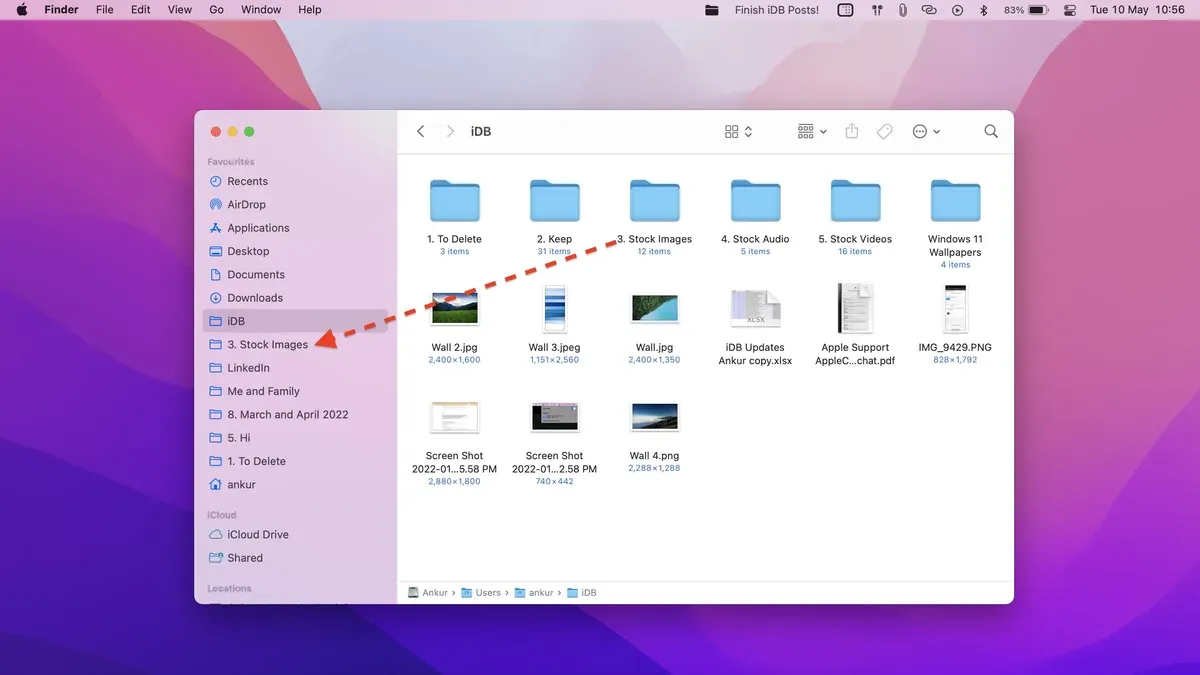Screen dimensions: 1200x675
Task: Open the More actions ellipsis menu
Action: 926,131
